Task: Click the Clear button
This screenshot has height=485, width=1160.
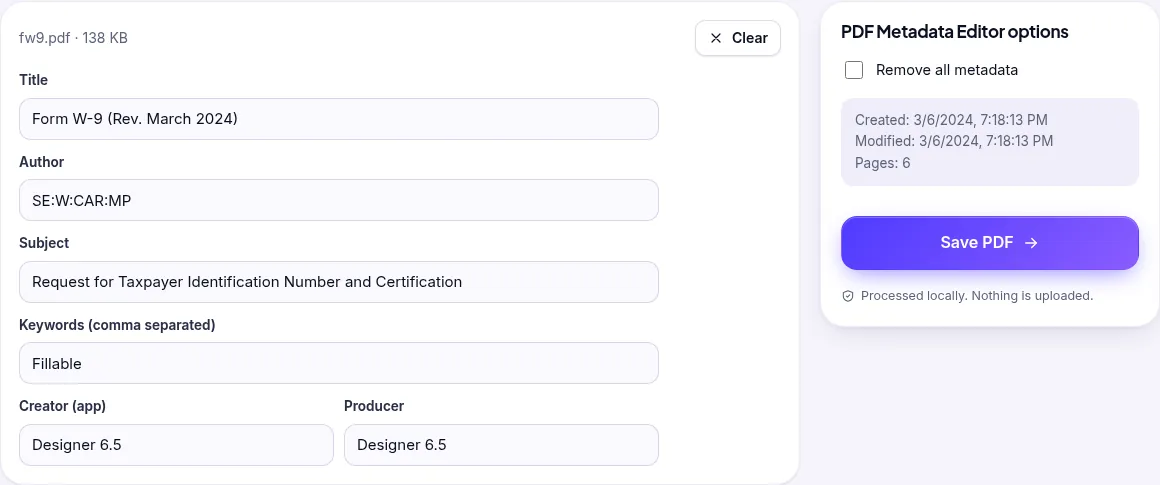Action: (x=738, y=38)
